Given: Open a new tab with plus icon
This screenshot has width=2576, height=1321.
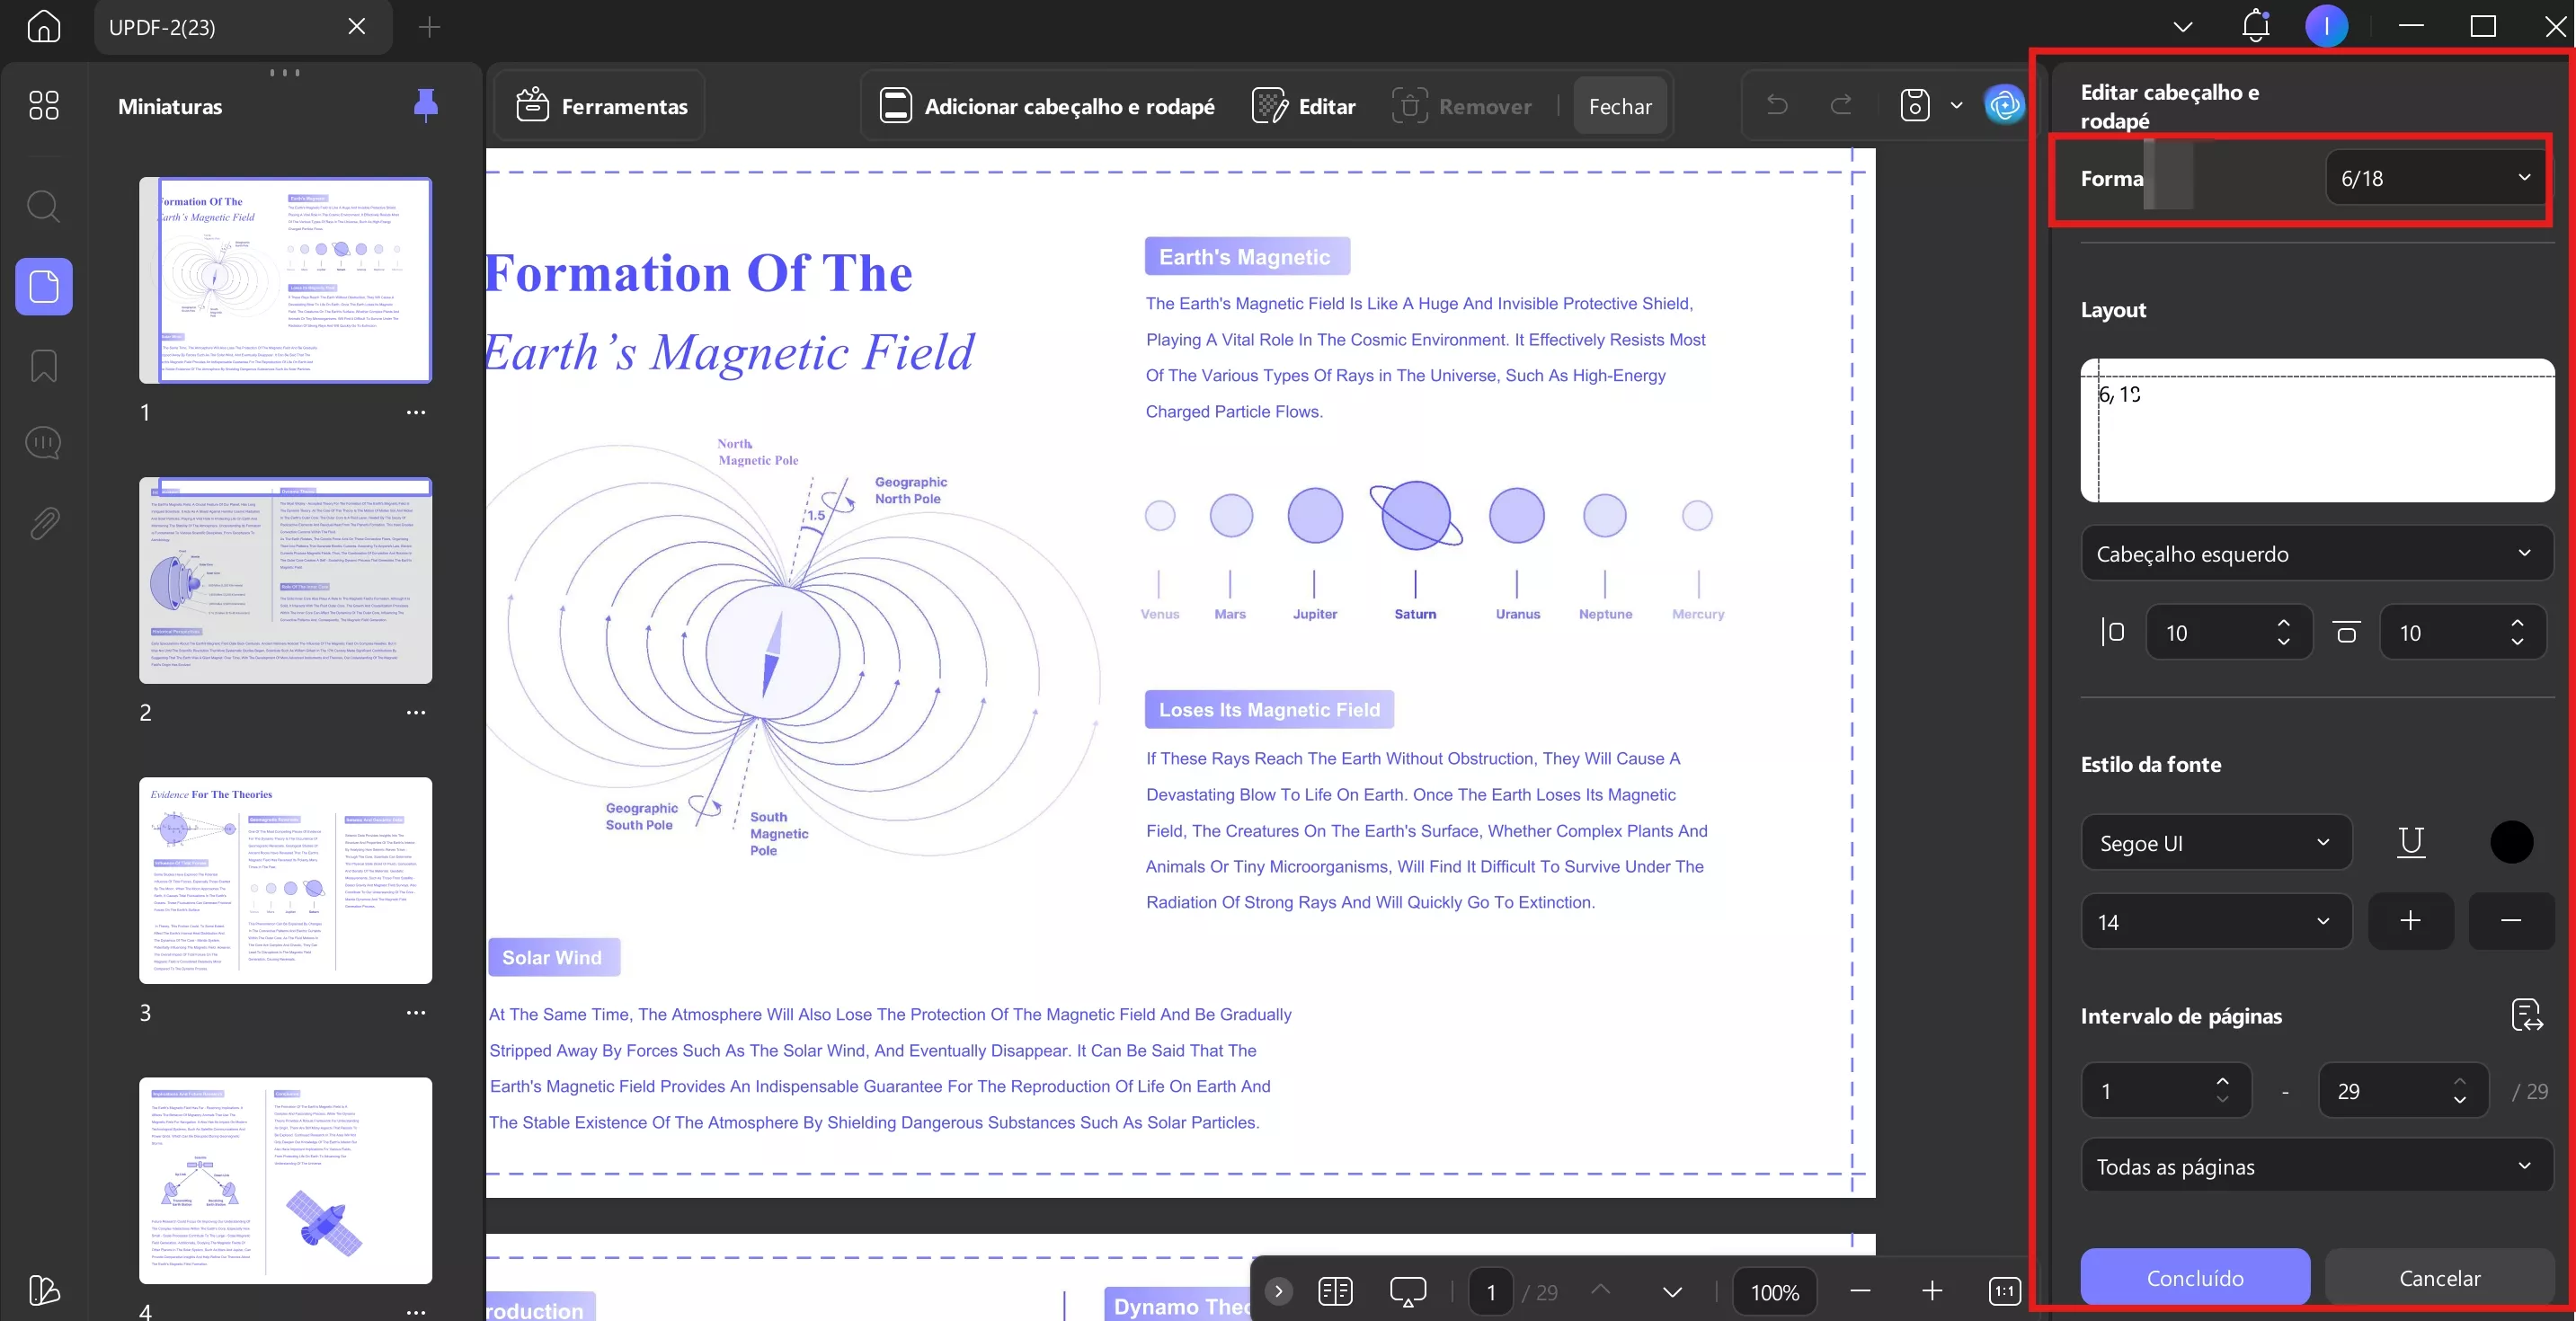Looking at the screenshot, I should coord(429,27).
